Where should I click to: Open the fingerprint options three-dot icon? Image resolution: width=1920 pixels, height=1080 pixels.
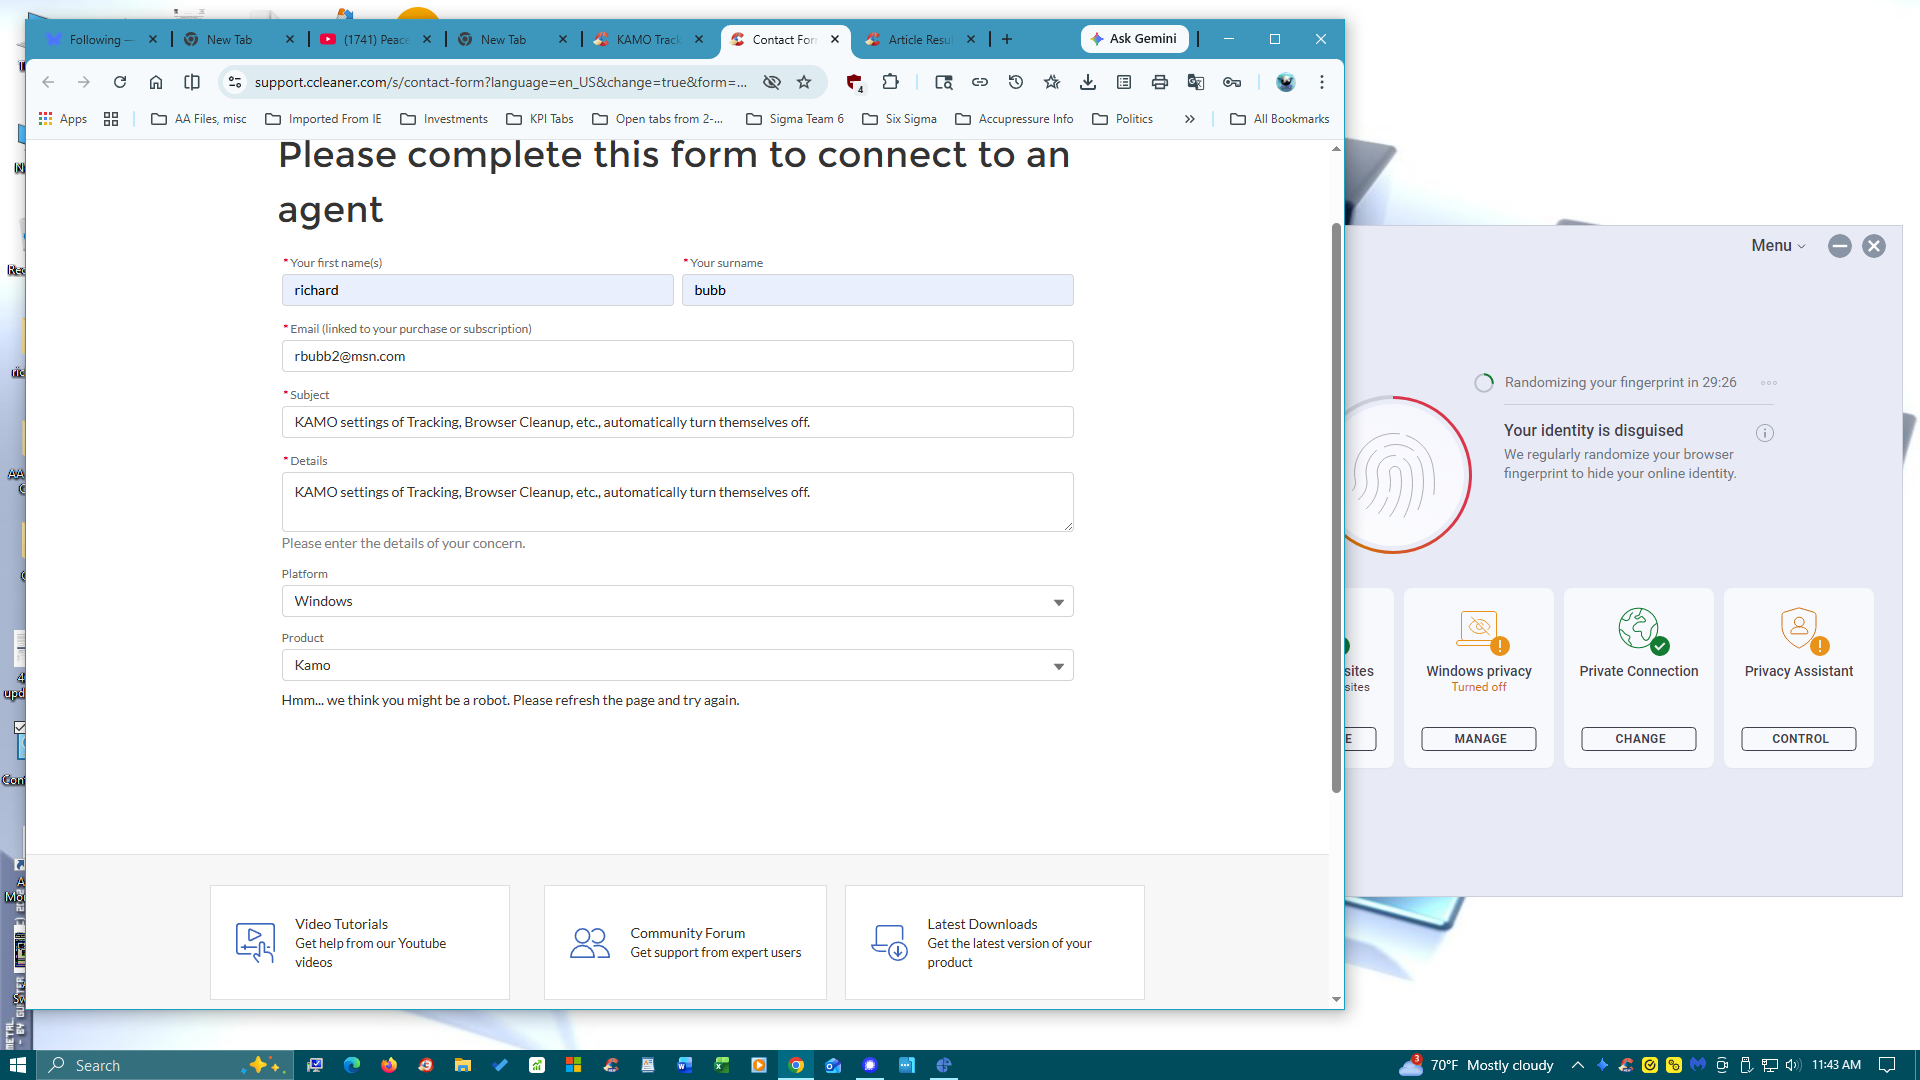1769,383
